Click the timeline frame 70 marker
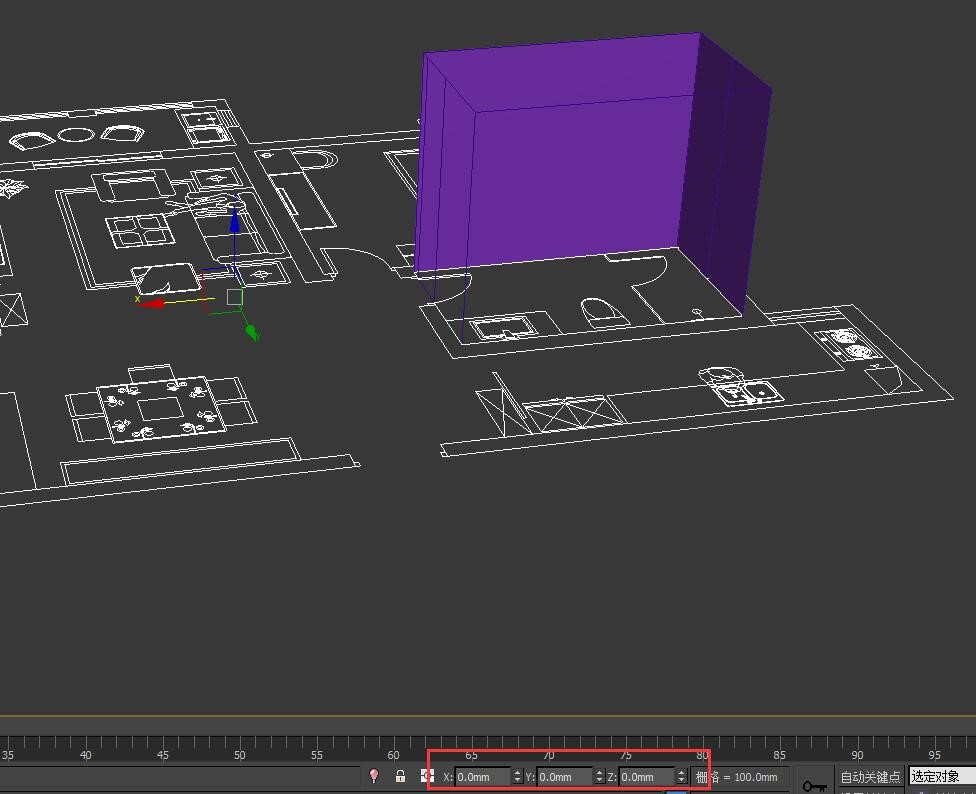Viewport: 976px width, 794px height. [x=548, y=755]
